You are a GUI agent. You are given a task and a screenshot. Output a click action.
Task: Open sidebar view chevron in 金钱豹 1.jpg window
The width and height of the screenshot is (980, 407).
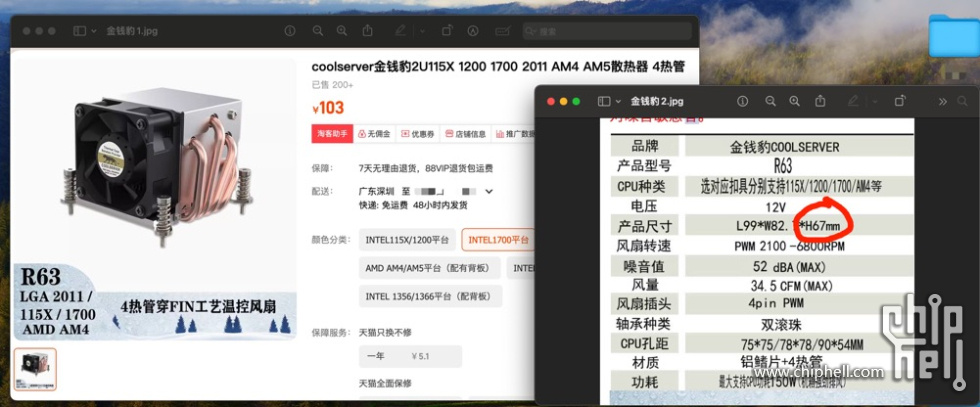point(94,31)
